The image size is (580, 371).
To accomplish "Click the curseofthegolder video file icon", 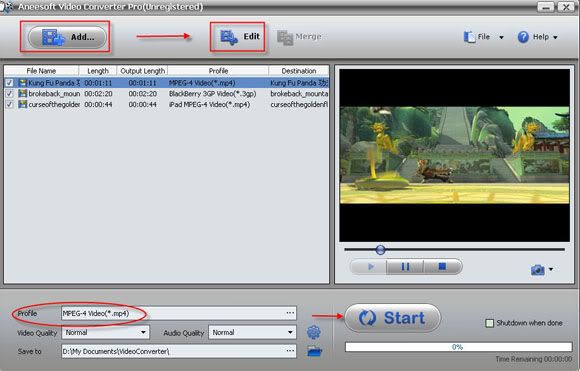I will coord(23,104).
